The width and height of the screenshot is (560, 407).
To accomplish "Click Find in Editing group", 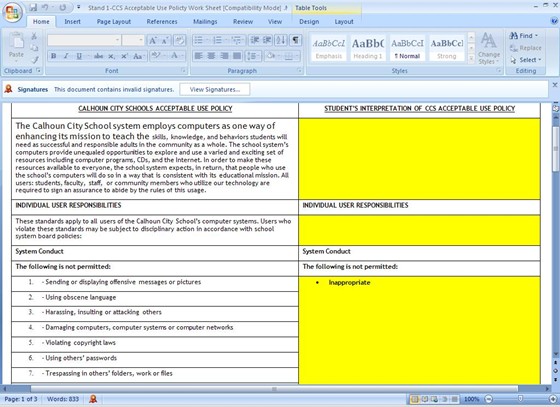I will (x=524, y=36).
